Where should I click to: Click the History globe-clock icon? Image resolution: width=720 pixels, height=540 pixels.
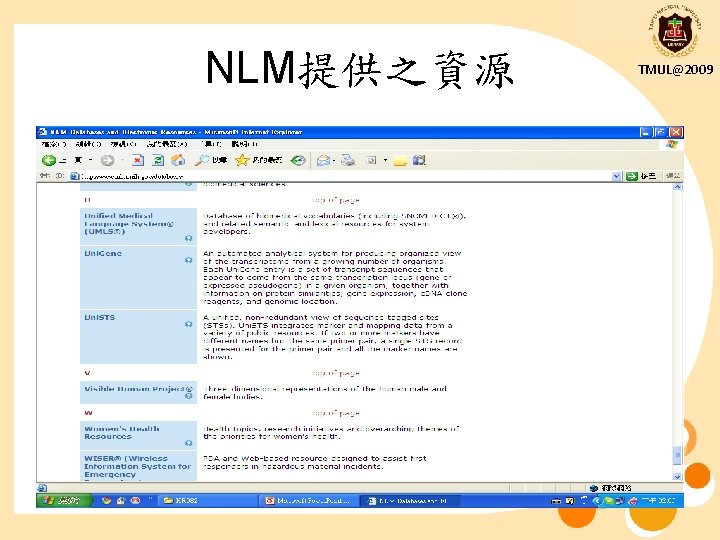pos(298,160)
